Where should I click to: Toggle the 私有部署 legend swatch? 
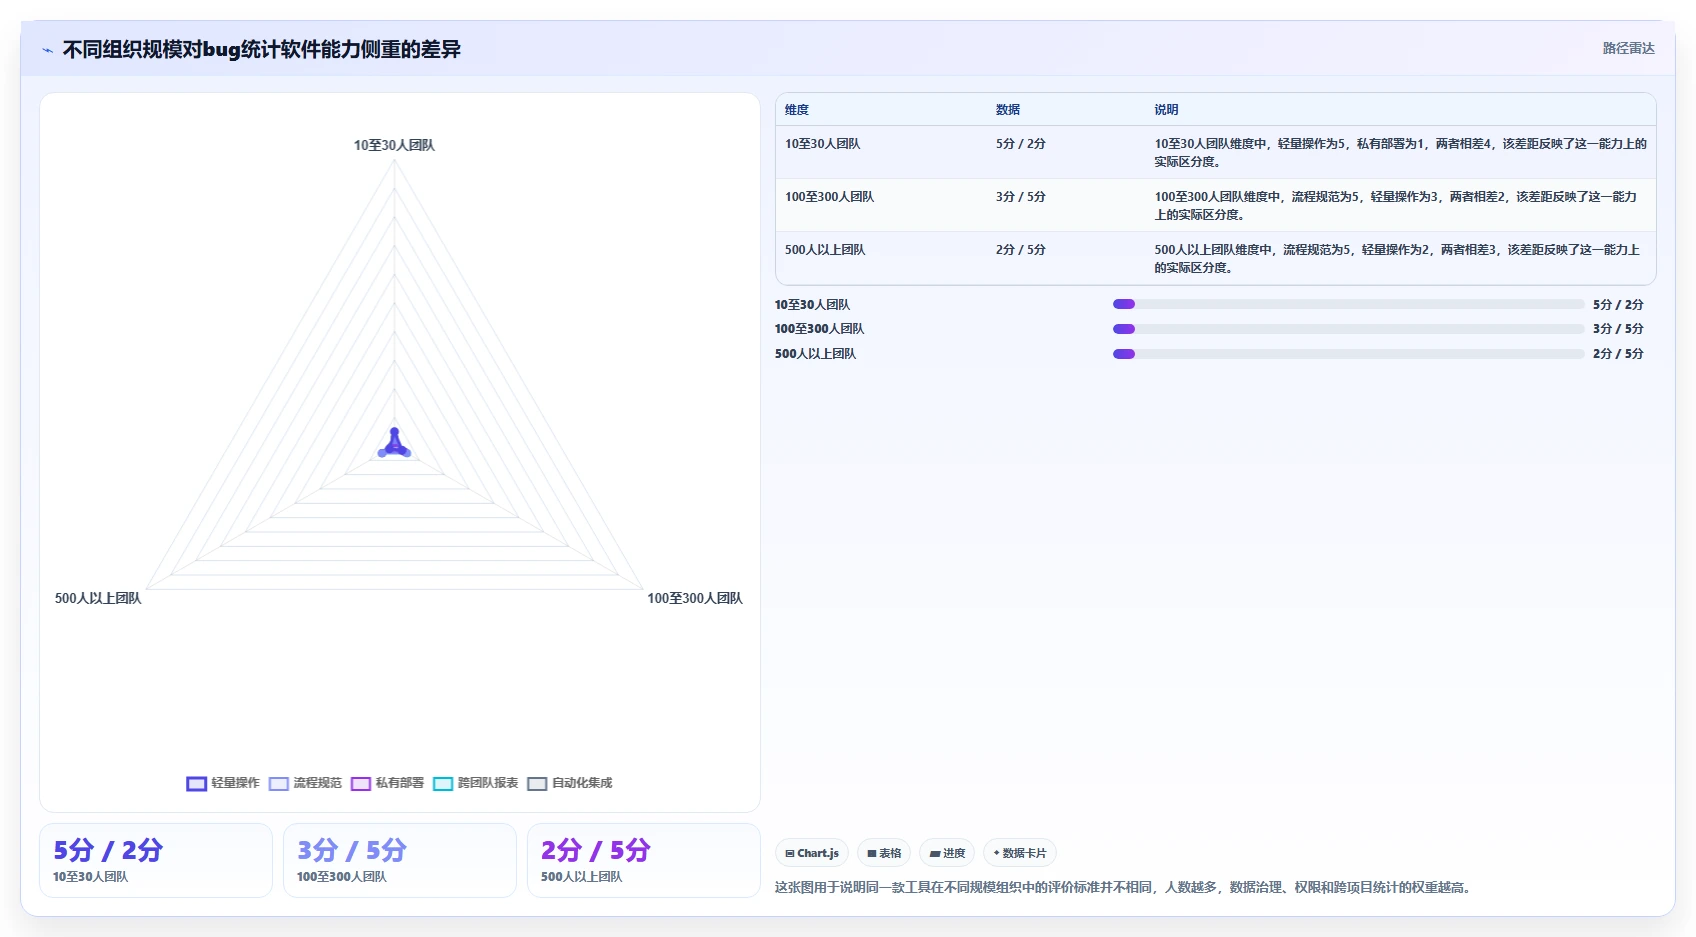[x=361, y=783]
